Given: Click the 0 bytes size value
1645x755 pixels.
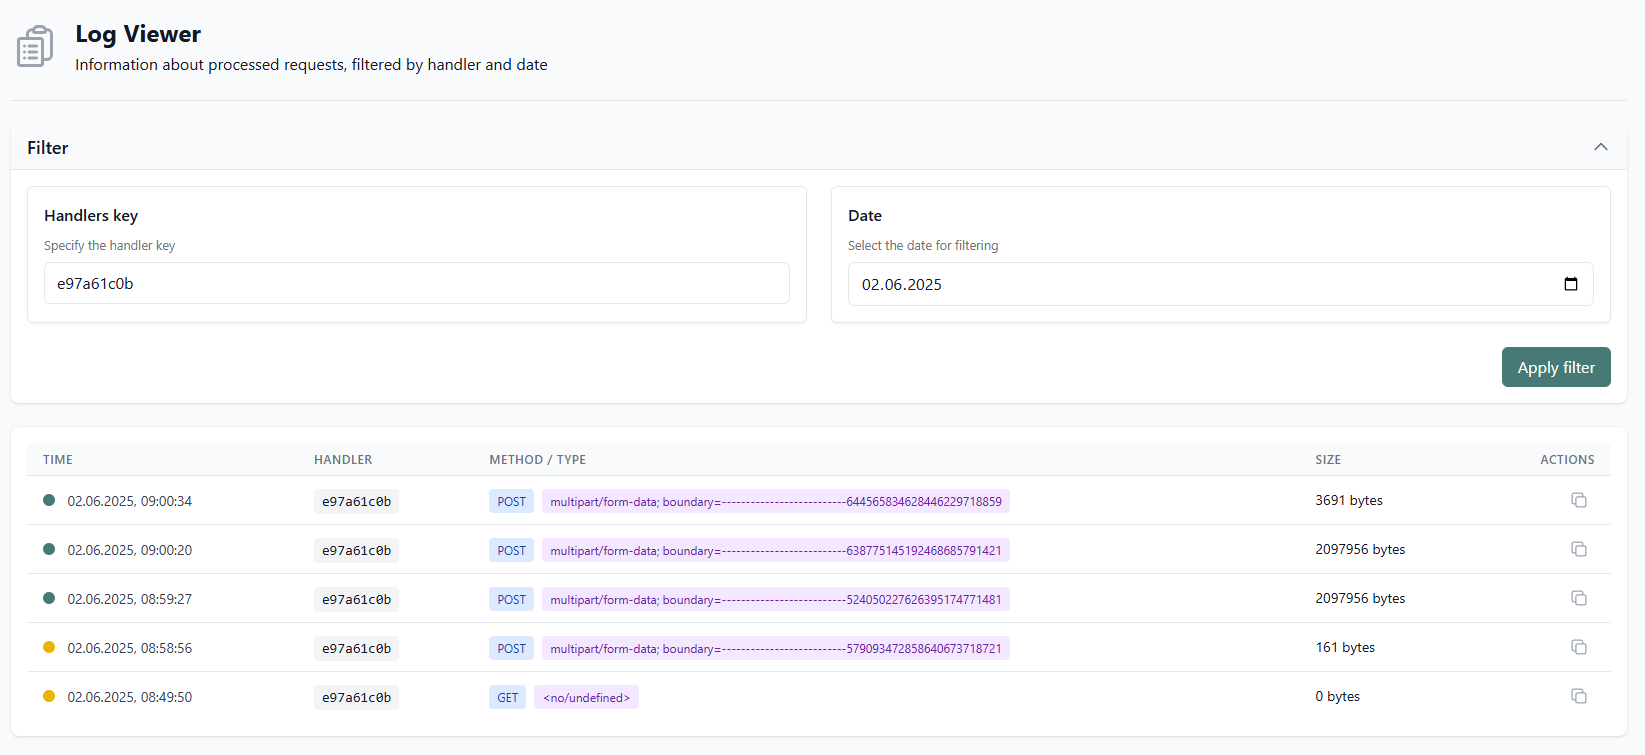Looking at the screenshot, I should 1338,696.
